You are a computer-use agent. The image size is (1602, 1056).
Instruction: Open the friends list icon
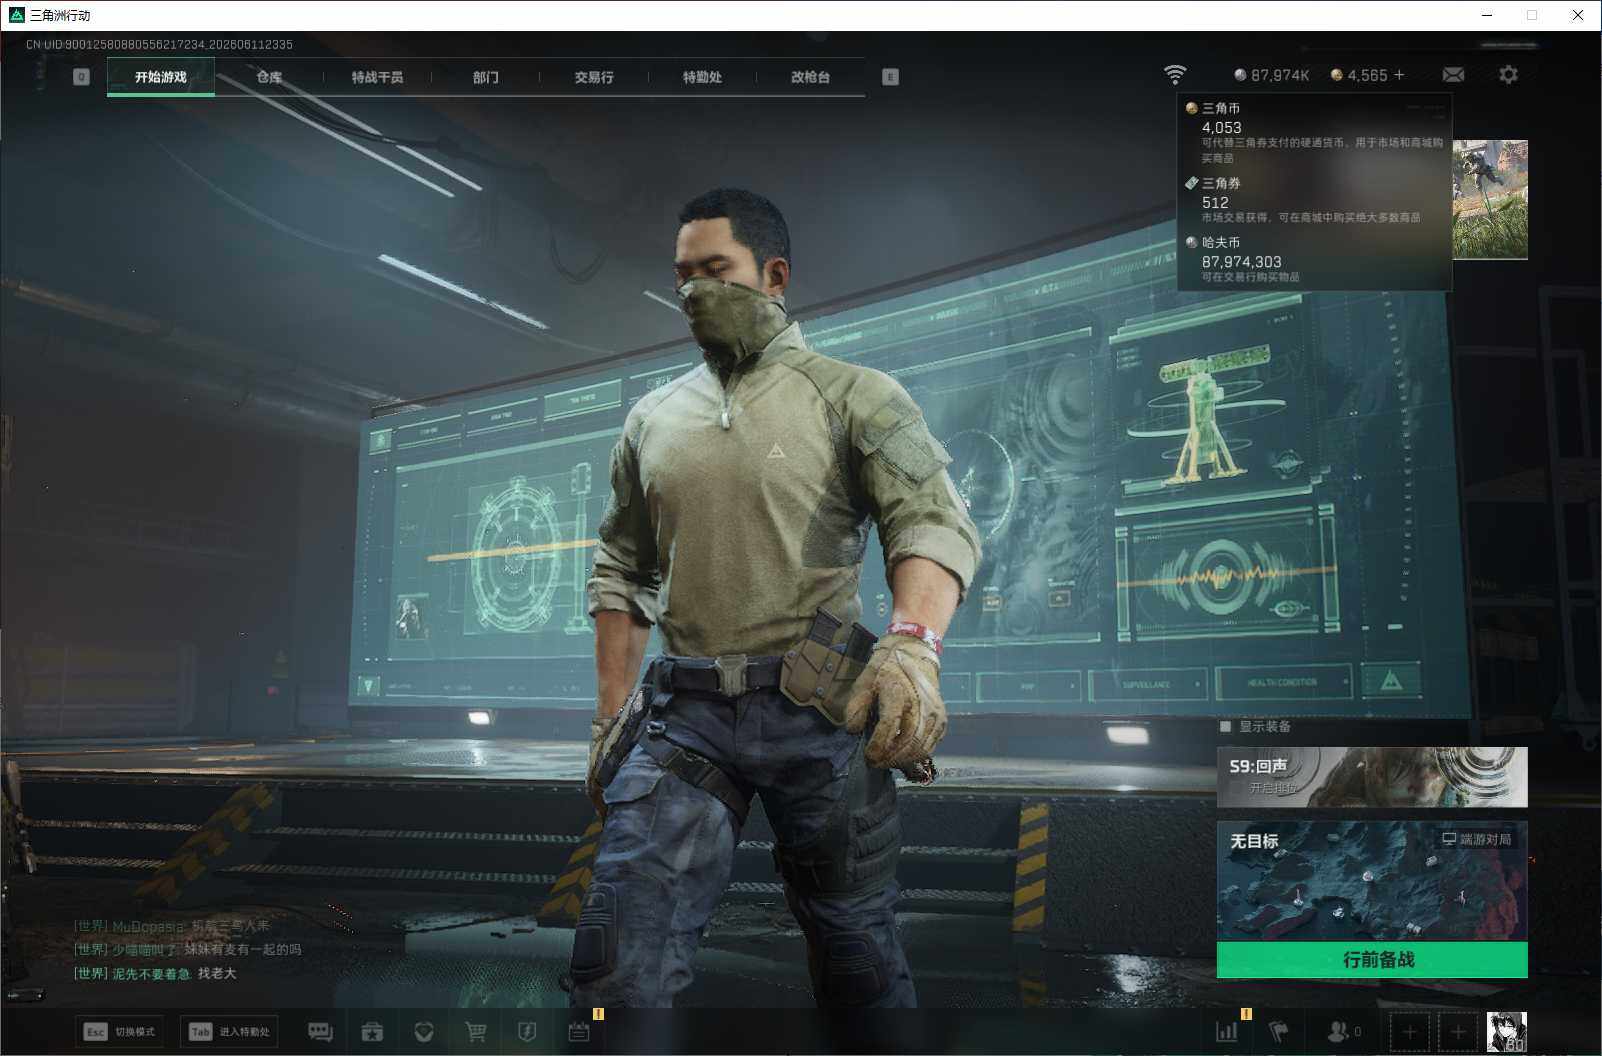1343,1032
